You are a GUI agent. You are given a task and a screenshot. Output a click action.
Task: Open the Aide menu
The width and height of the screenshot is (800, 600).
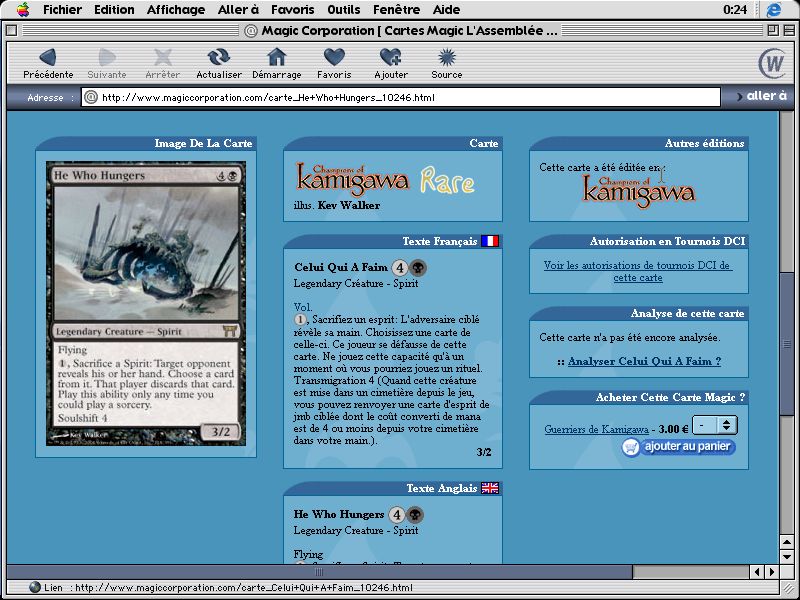click(x=446, y=9)
